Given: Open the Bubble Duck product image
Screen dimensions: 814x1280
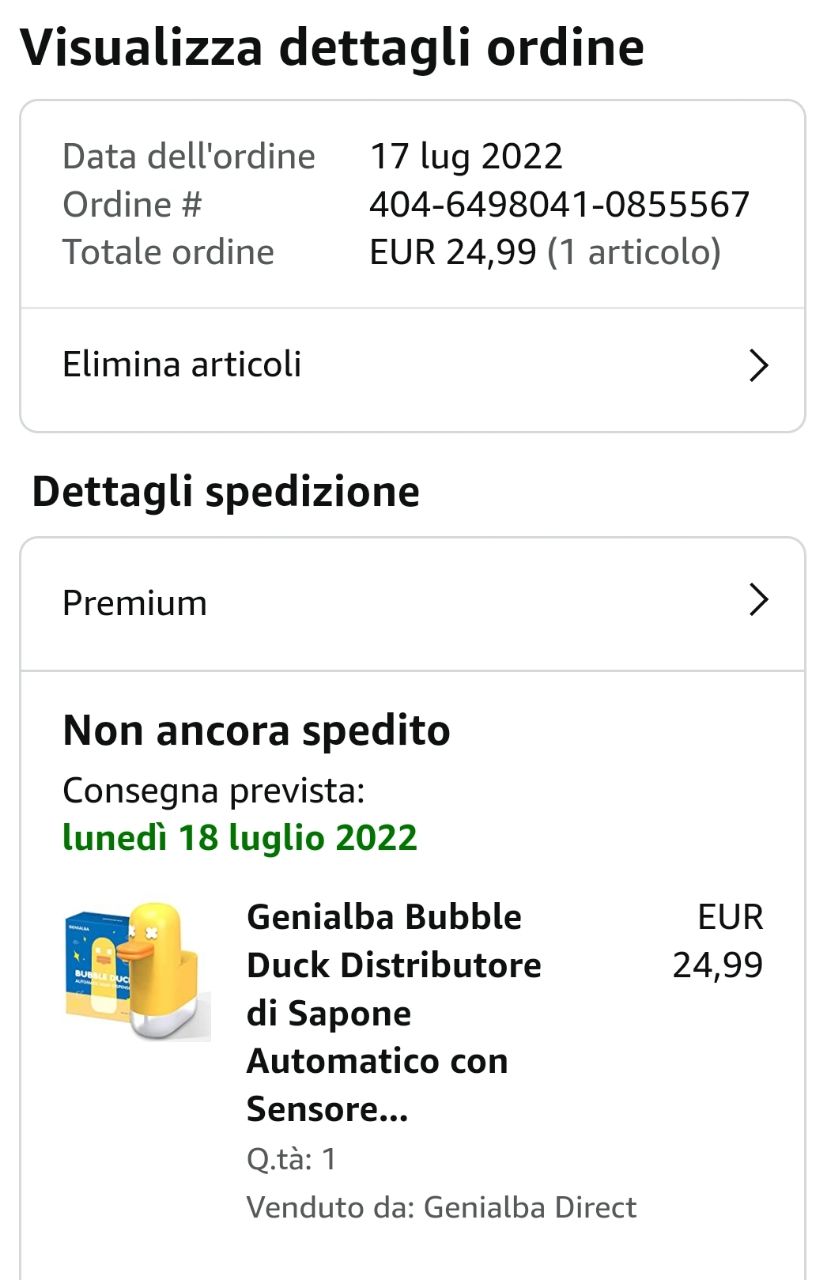Looking at the screenshot, I should [137, 970].
